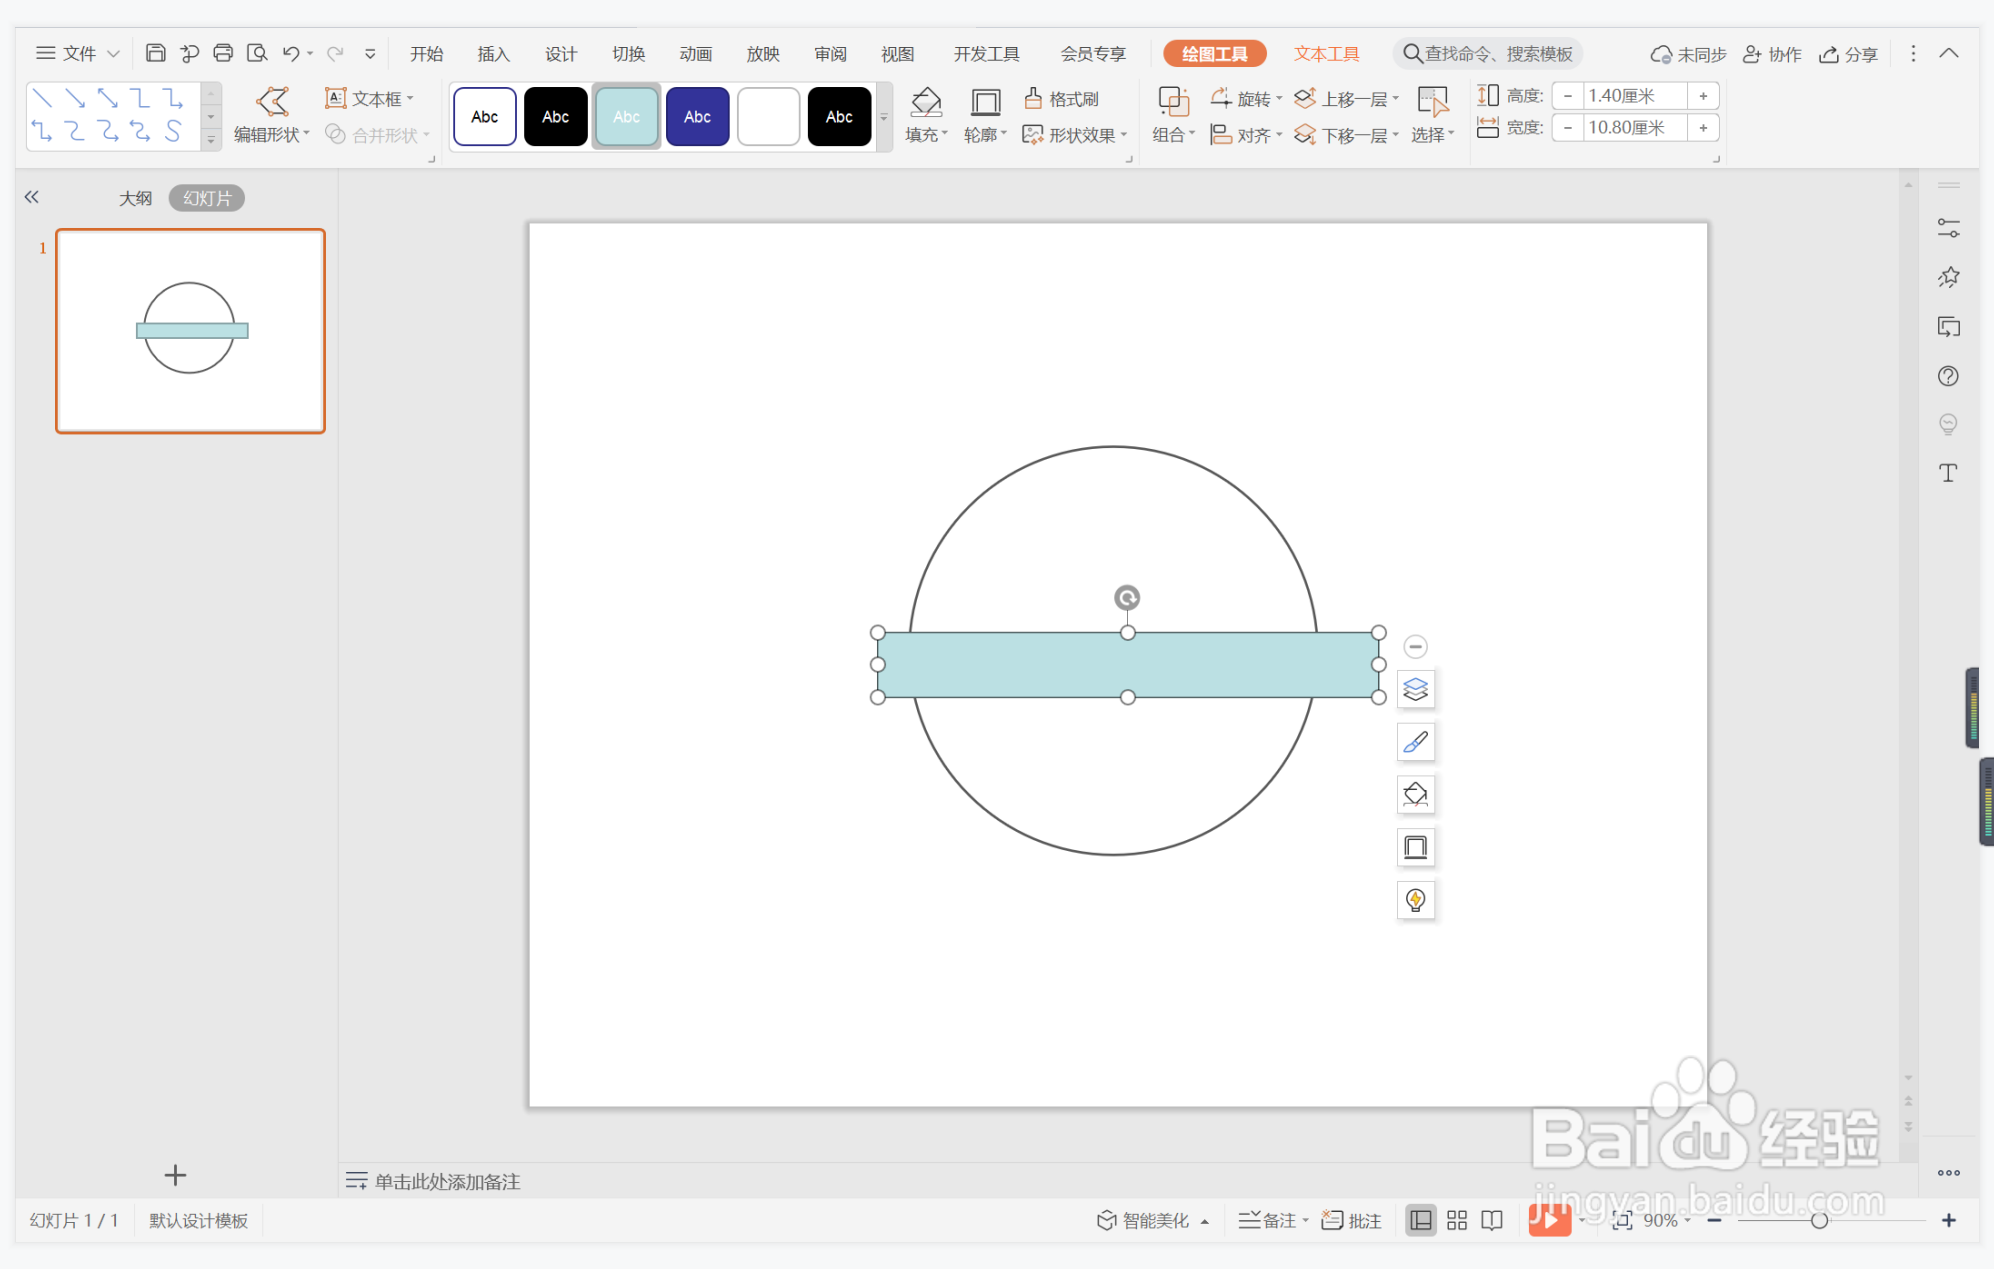Image resolution: width=1994 pixels, height=1269 pixels.
Task: Click the Share (分享) button
Action: pos(1848,54)
